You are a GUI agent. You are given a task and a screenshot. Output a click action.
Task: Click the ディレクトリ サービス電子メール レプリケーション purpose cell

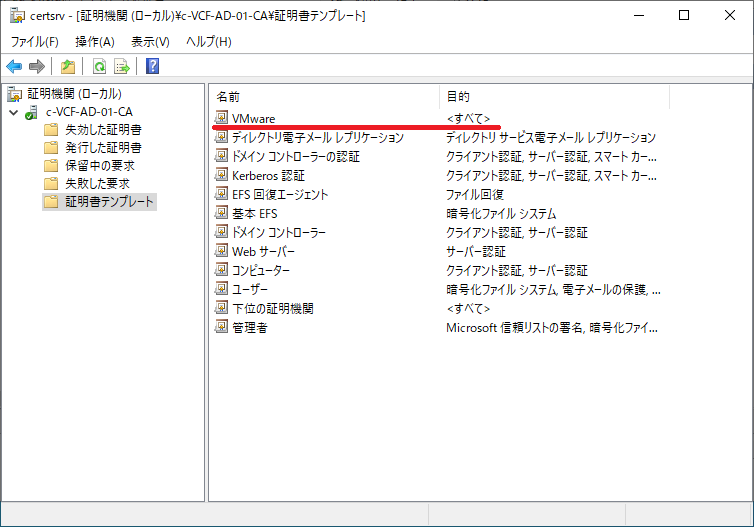tap(551, 138)
